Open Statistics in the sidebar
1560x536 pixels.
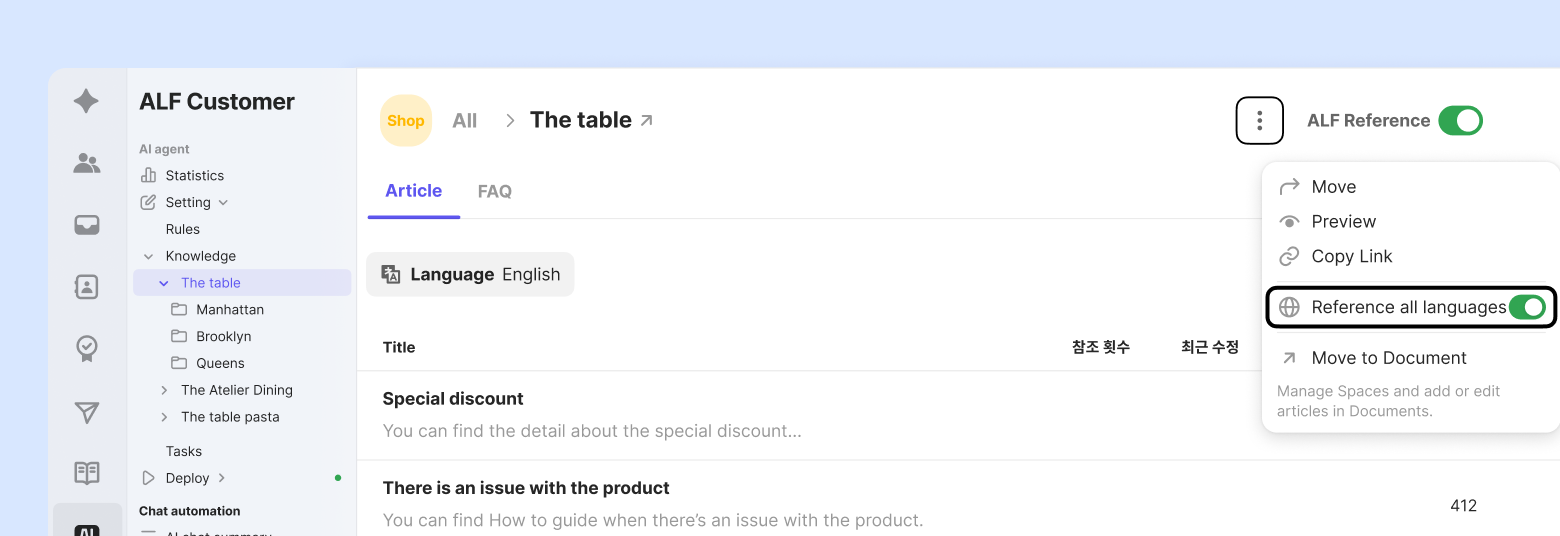[194, 175]
